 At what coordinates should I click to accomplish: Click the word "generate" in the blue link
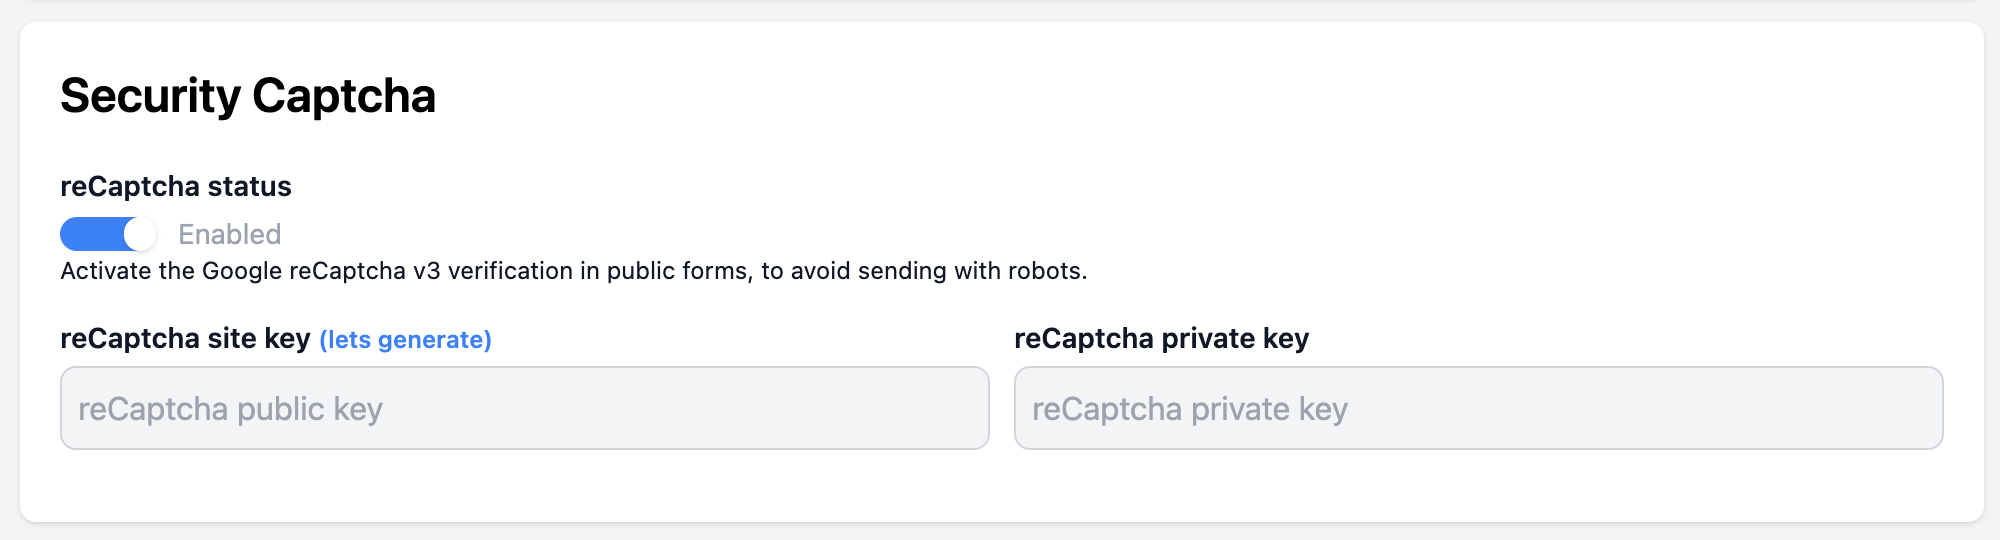tap(431, 340)
